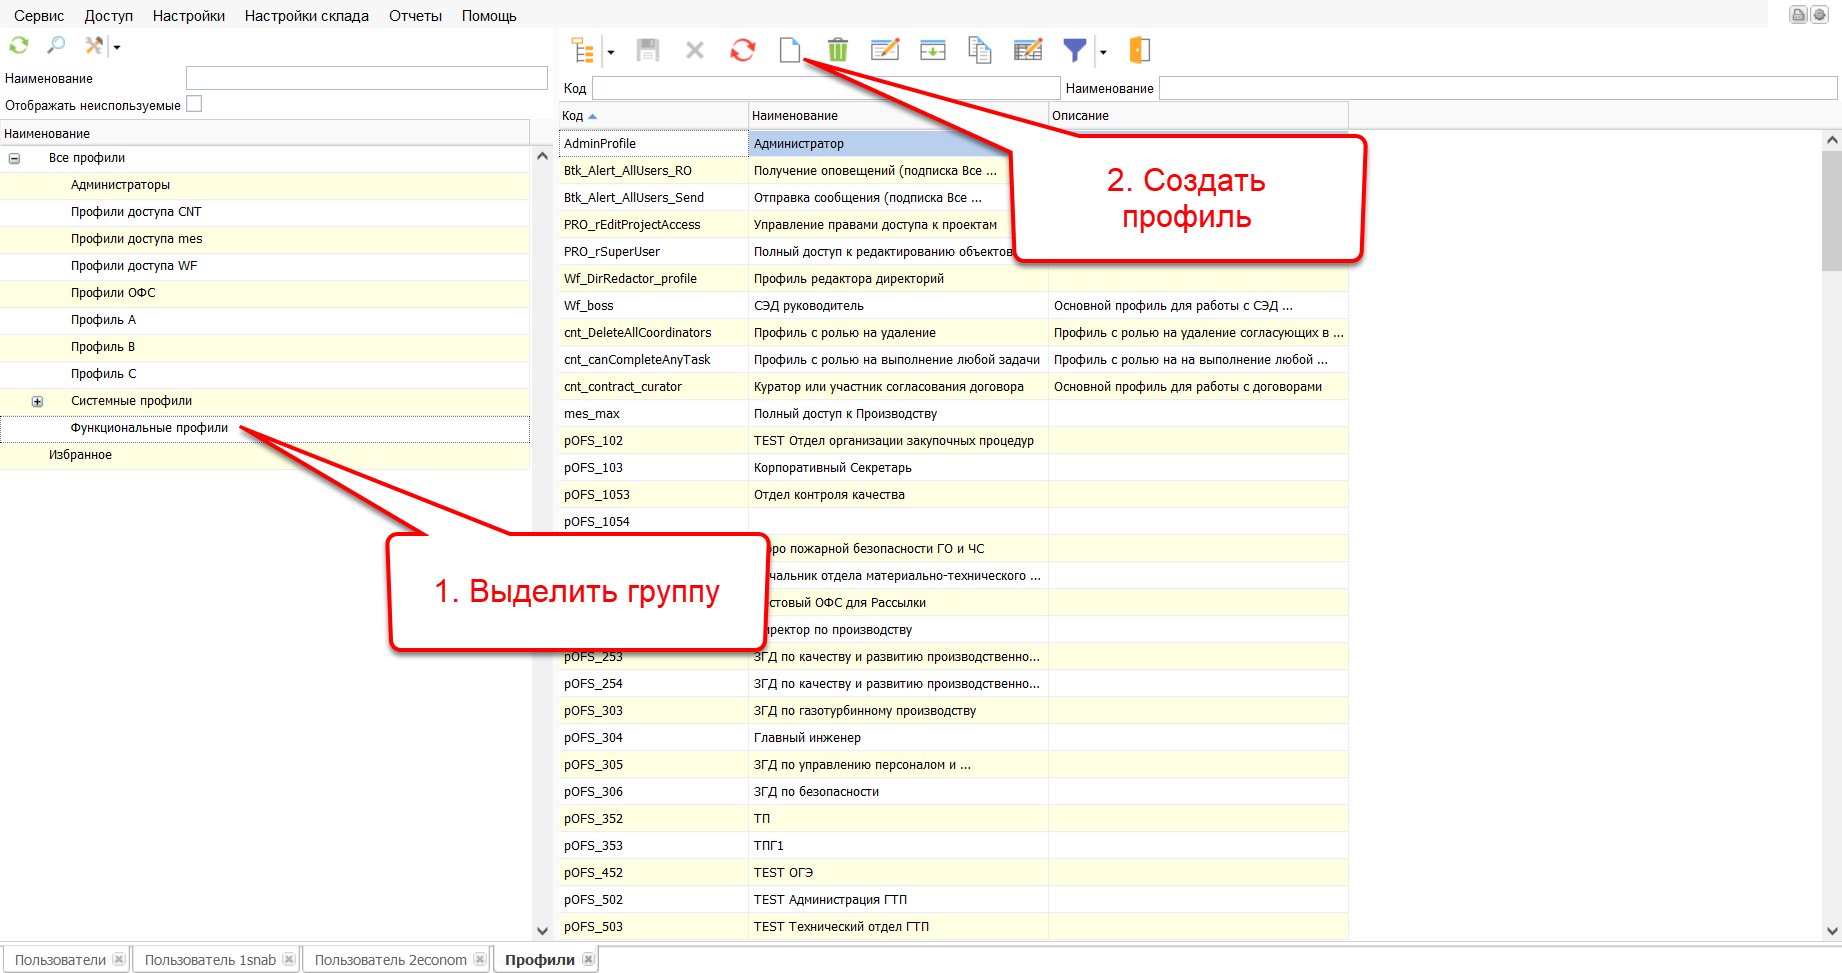1842x973 pixels.
Task: Click the magnifier search icon in left panel
Action: pos(56,46)
